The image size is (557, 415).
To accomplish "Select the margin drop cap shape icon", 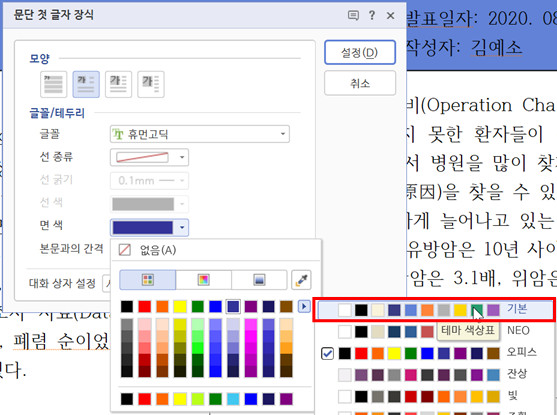I will 151,85.
